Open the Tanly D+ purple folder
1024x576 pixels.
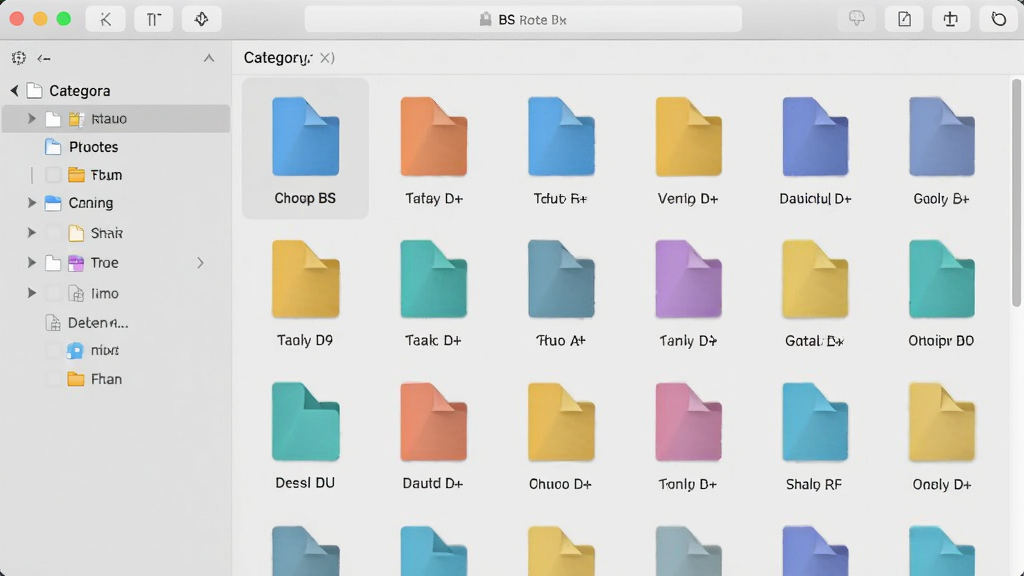[x=688, y=279]
